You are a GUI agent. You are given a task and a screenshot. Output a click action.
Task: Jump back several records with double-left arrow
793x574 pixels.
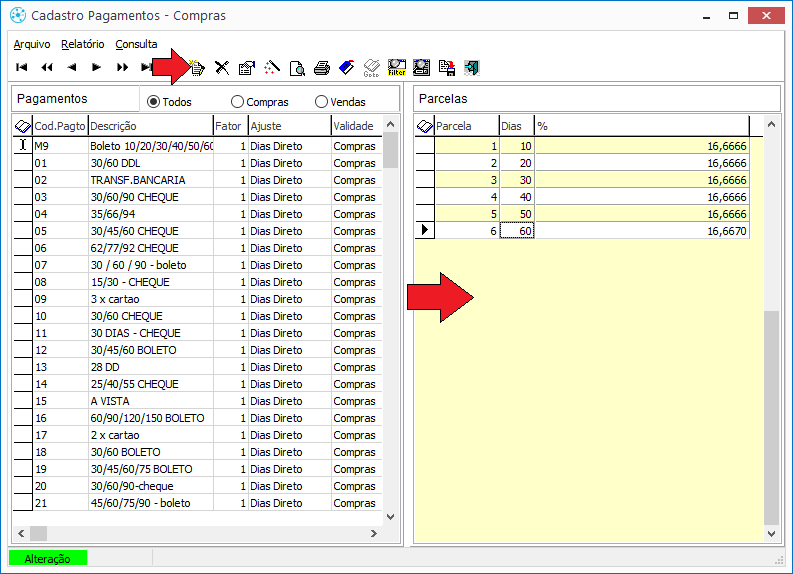(x=47, y=67)
